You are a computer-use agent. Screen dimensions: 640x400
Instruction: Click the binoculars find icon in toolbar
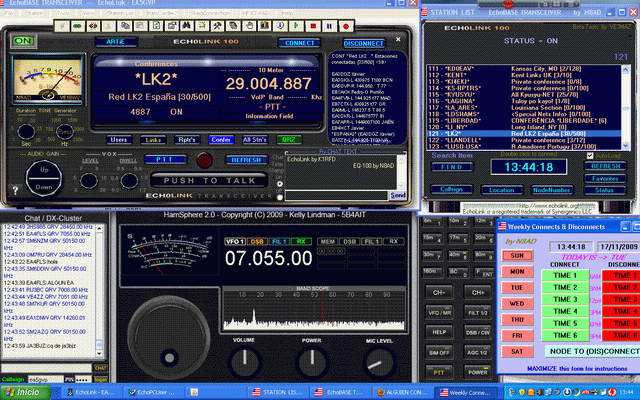[187, 26]
